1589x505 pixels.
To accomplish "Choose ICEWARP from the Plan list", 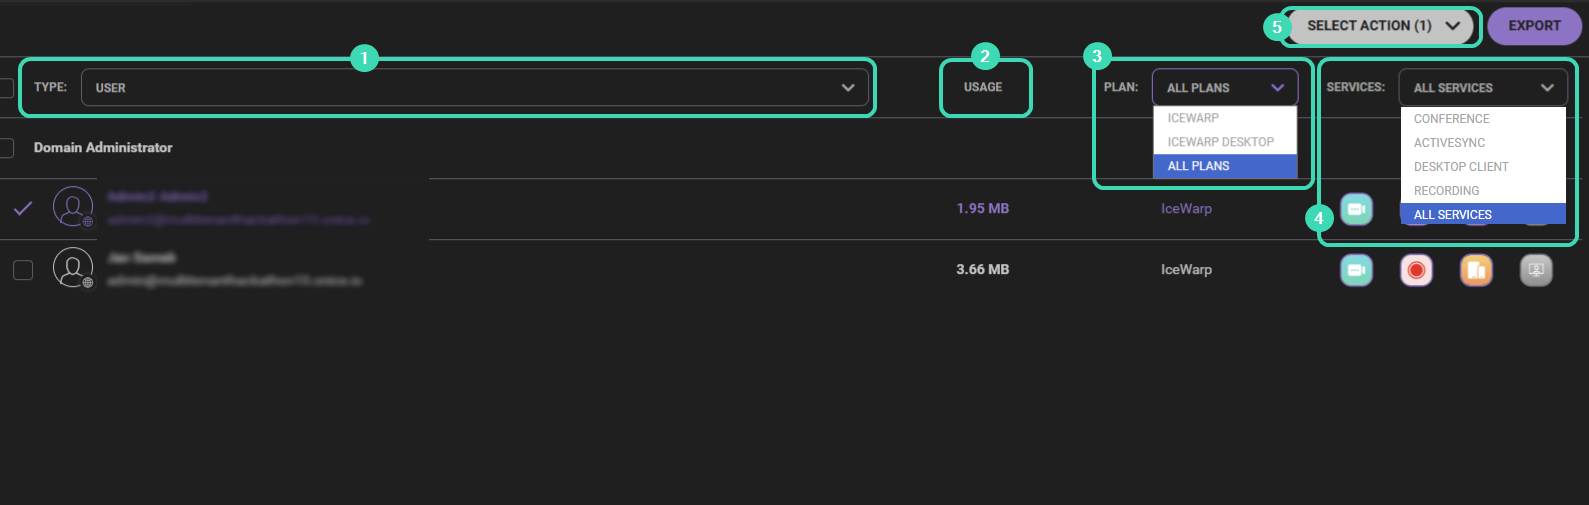I will point(1225,118).
